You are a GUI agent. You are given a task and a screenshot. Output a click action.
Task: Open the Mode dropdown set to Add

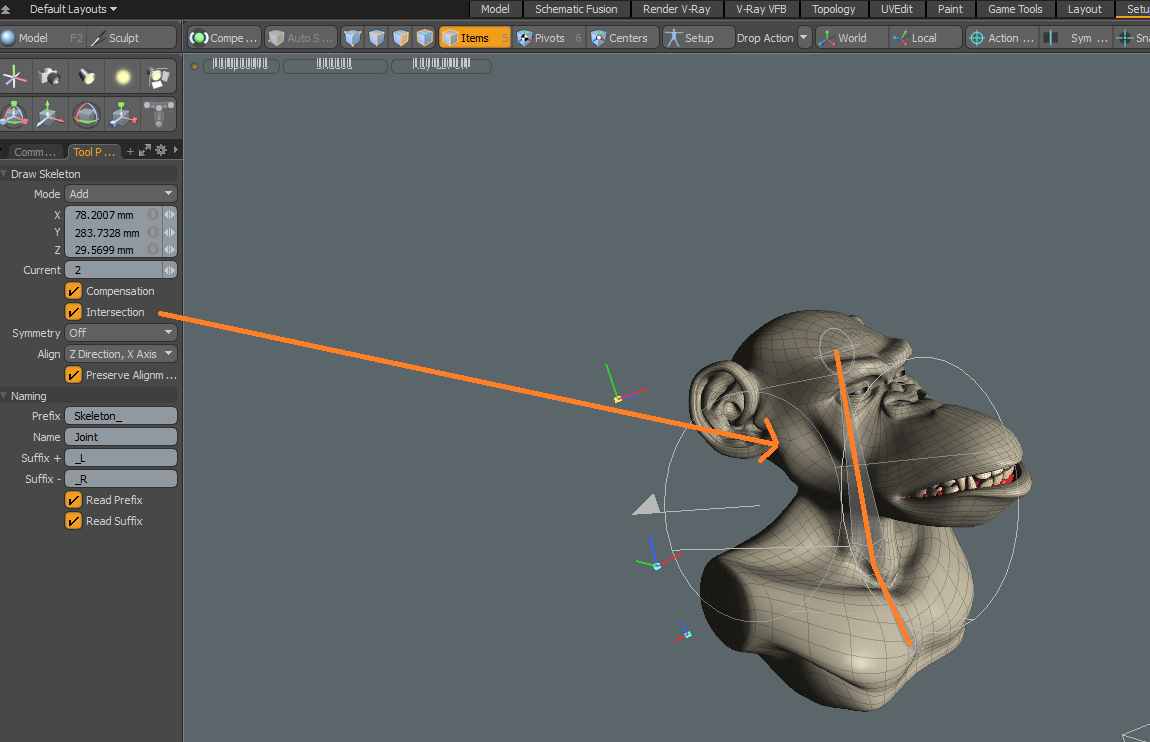click(x=120, y=194)
